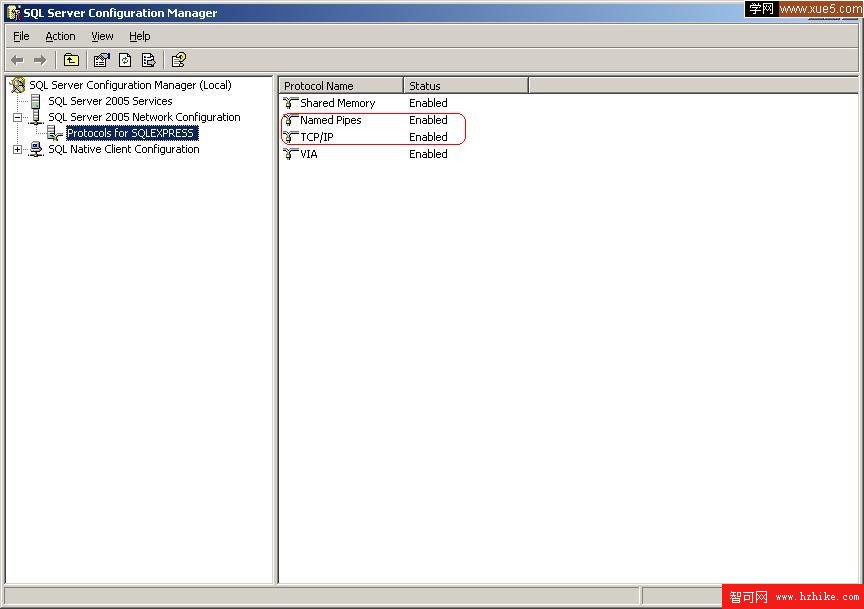The image size is (864, 609).
Task: Click the Back arrow toolbar icon
Action: tap(18, 60)
